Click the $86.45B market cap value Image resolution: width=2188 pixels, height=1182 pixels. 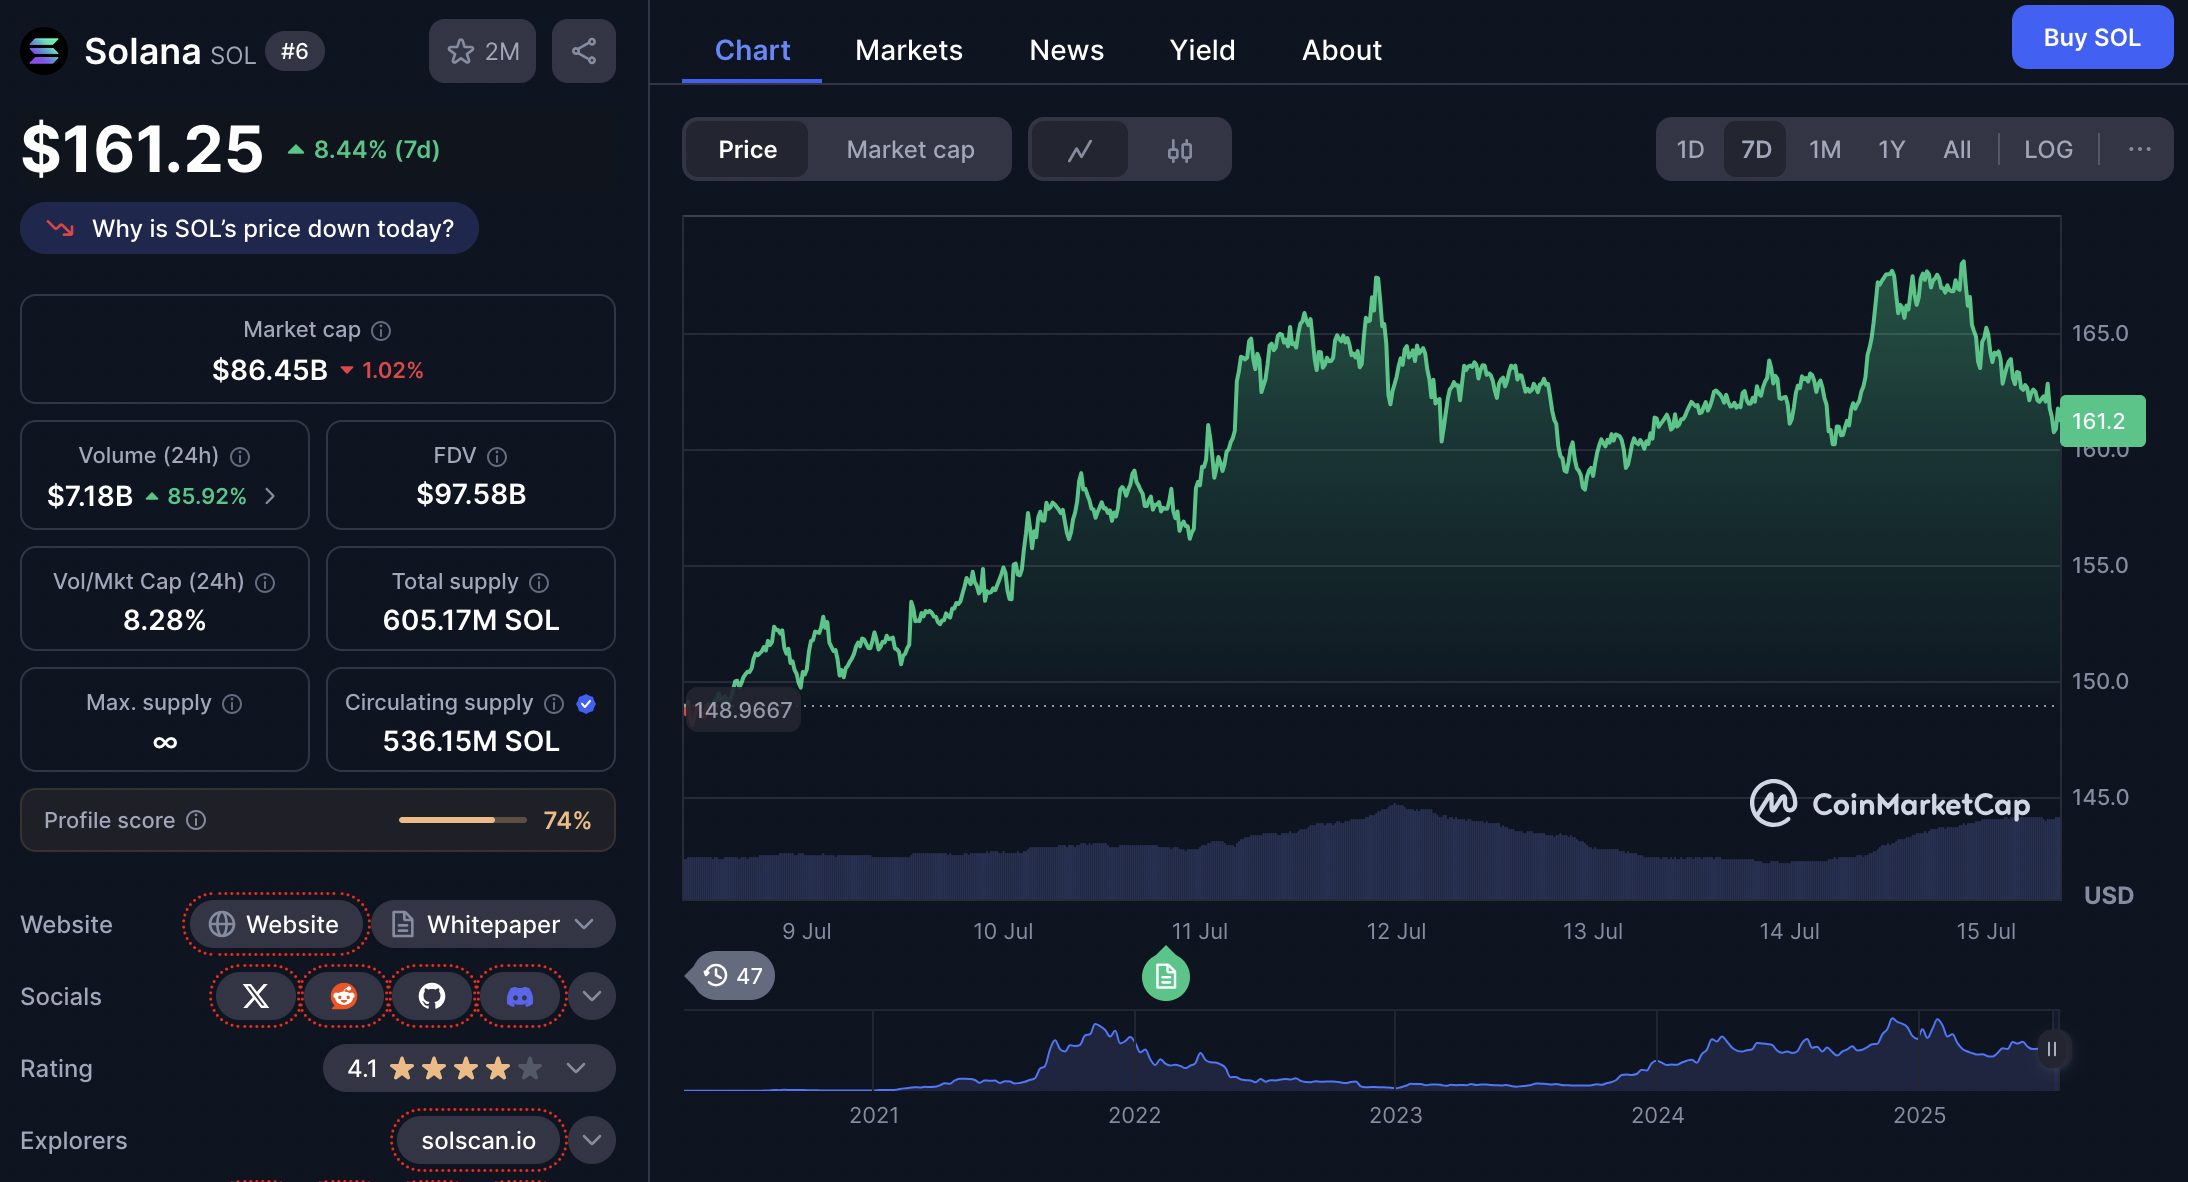[270, 370]
